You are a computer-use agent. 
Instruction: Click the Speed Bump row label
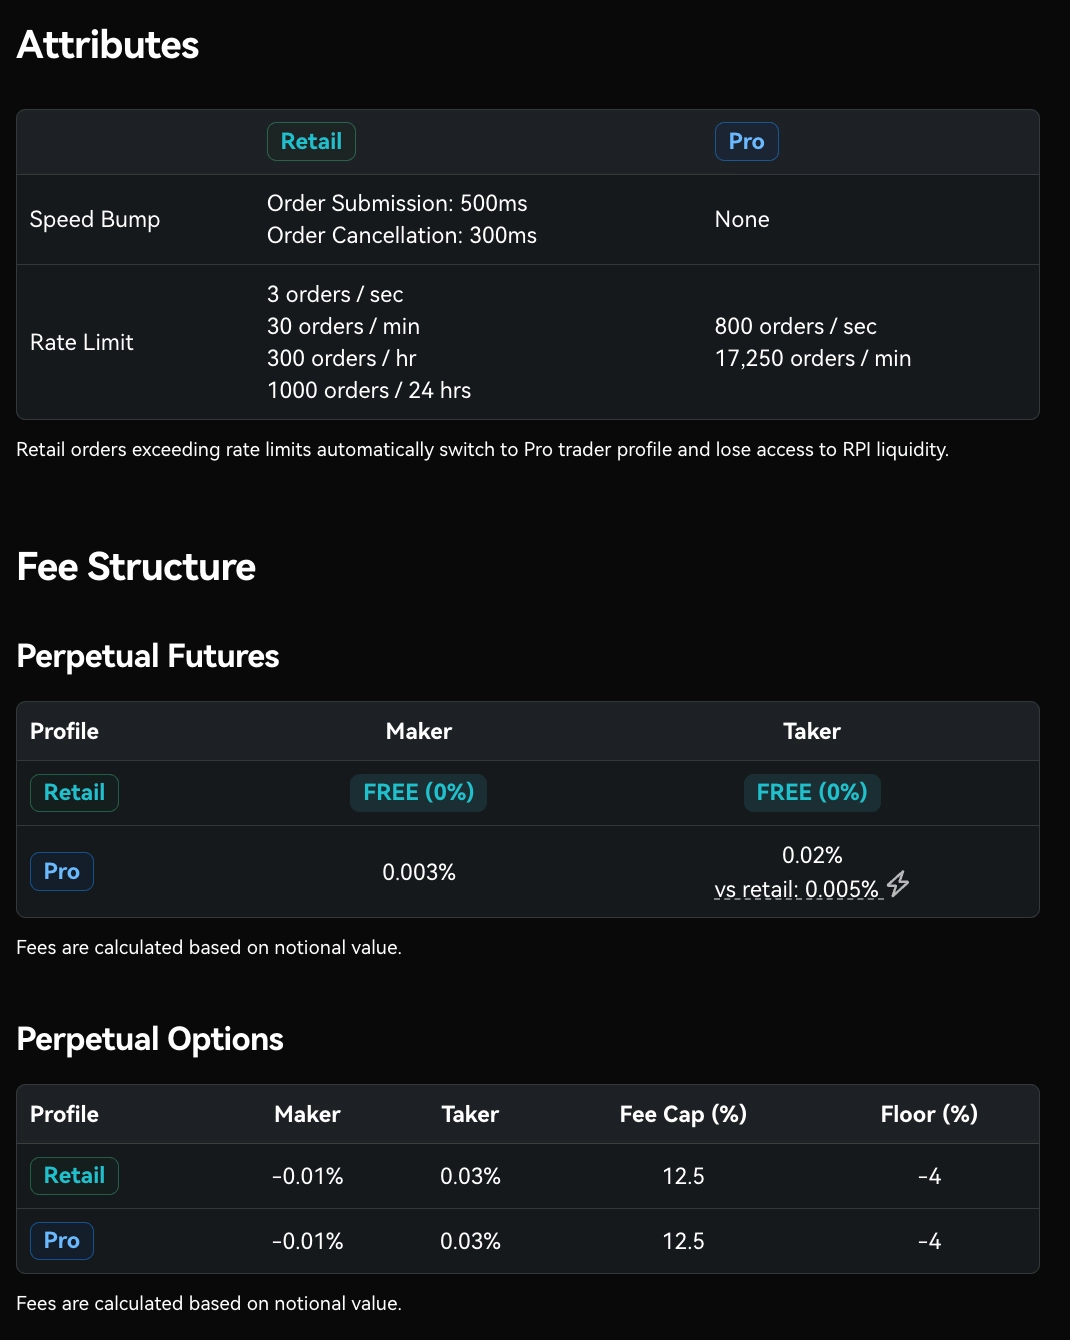click(95, 220)
